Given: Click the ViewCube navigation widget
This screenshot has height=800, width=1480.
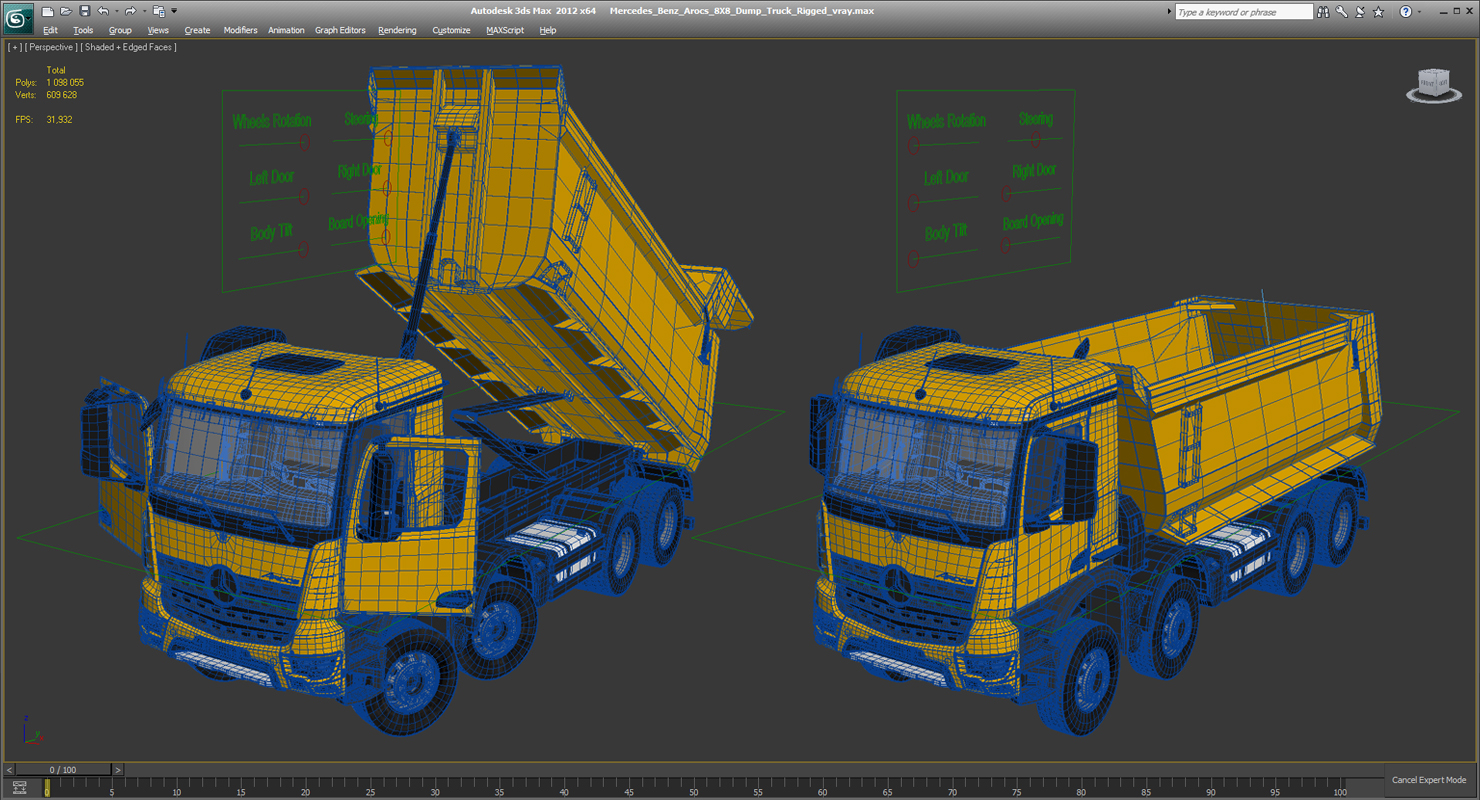Looking at the screenshot, I should point(1434,85).
